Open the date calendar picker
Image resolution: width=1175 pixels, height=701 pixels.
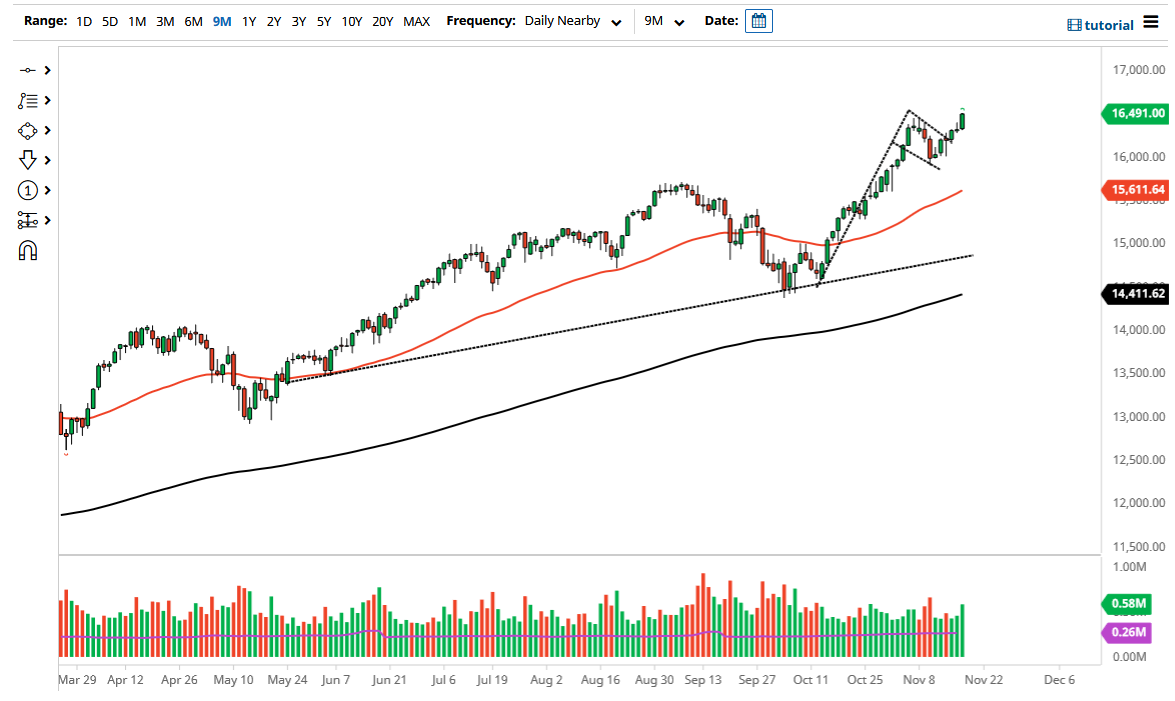(758, 20)
